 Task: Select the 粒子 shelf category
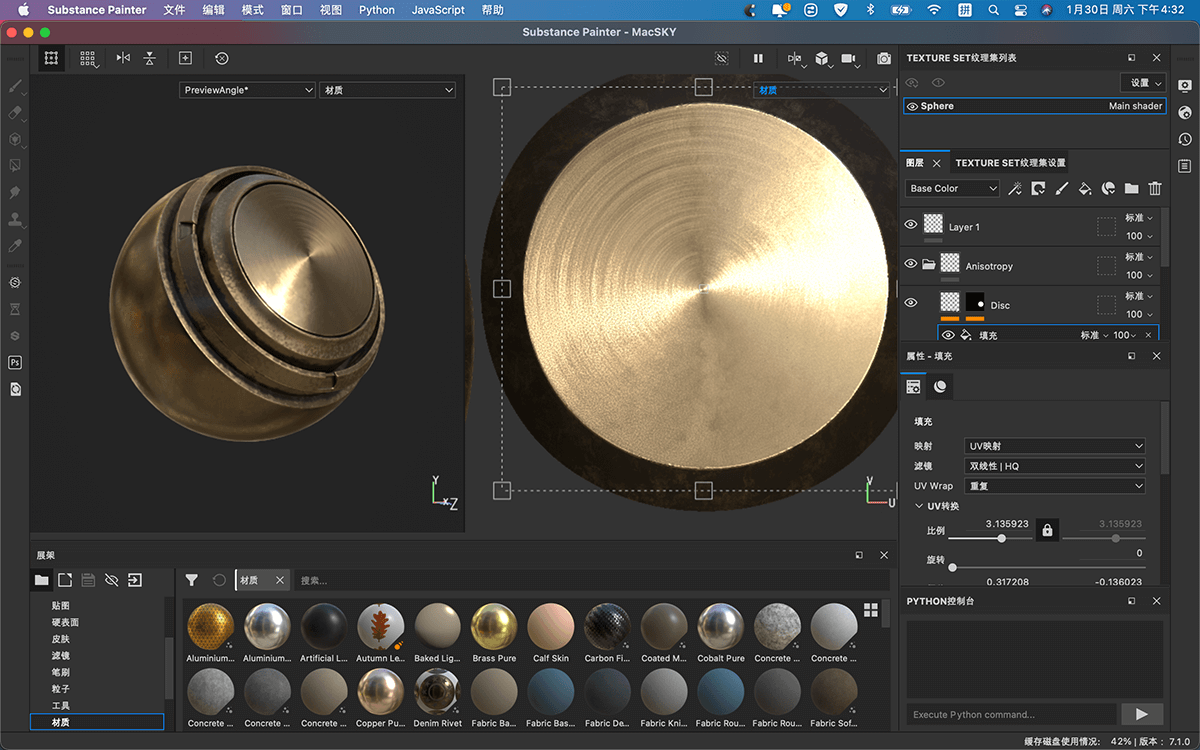pos(61,689)
